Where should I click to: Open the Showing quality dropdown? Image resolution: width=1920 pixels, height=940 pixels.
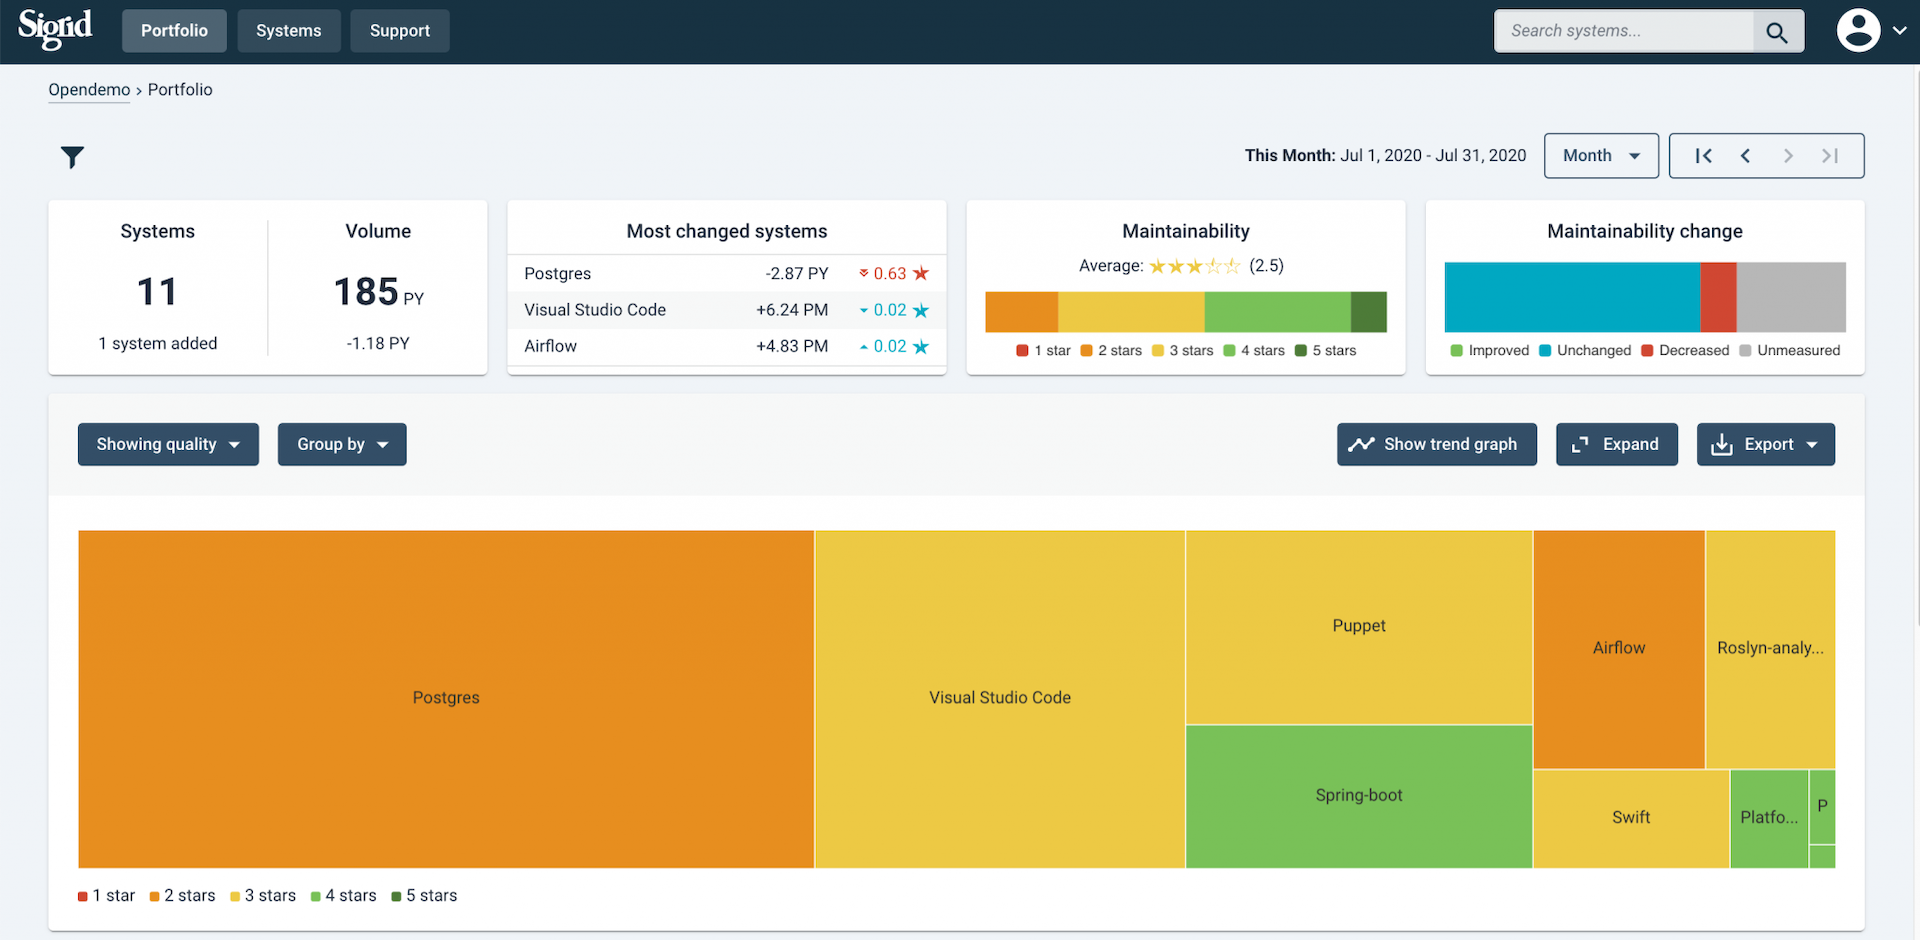pos(168,444)
